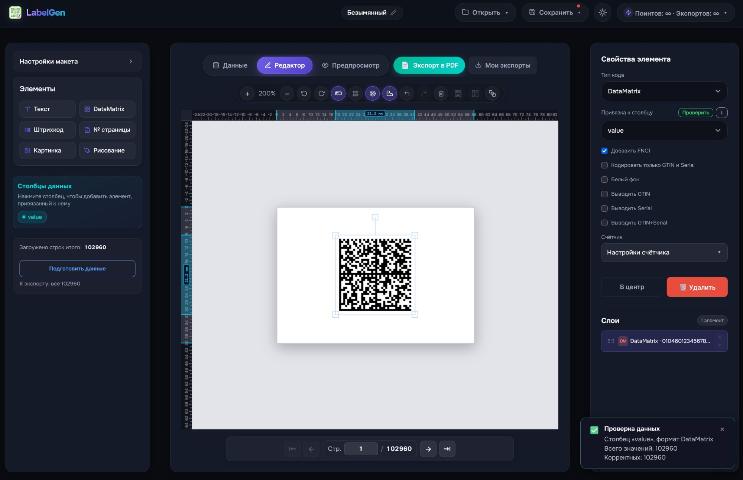Click the rotation handle above the DataMatrix
Viewport: 743px width, 480px height.
pos(375,217)
